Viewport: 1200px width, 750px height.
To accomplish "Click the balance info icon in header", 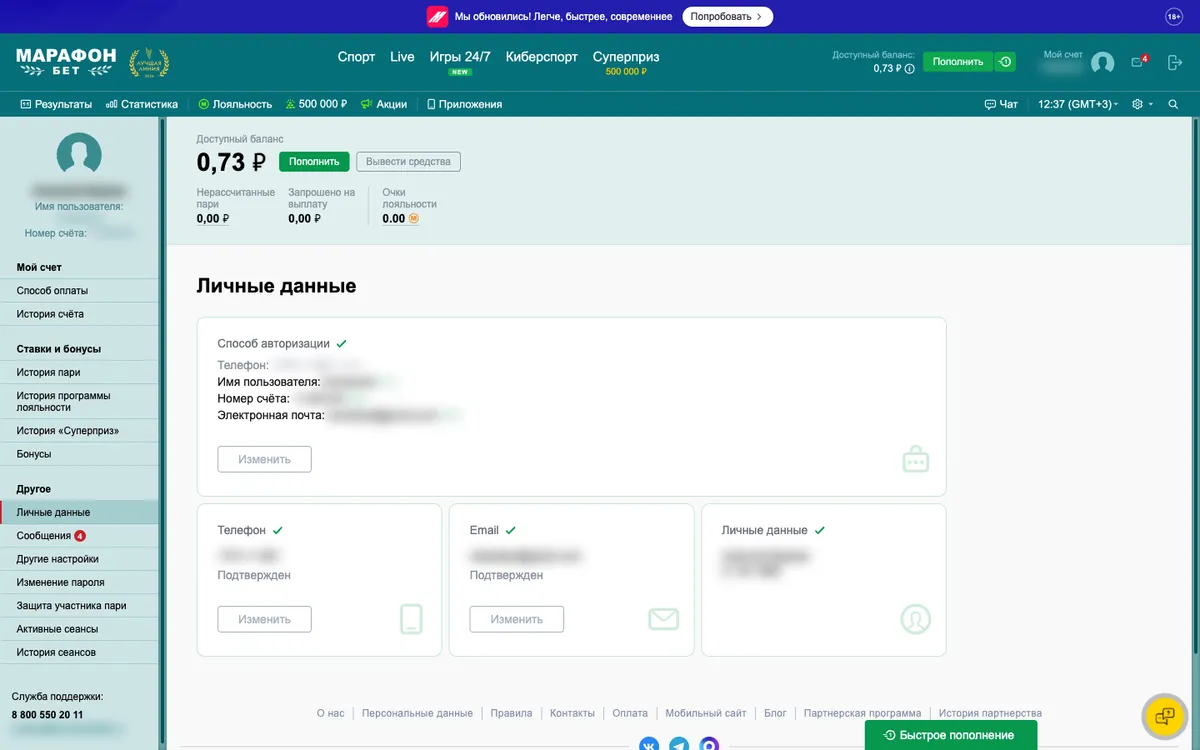I will click(x=910, y=69).
